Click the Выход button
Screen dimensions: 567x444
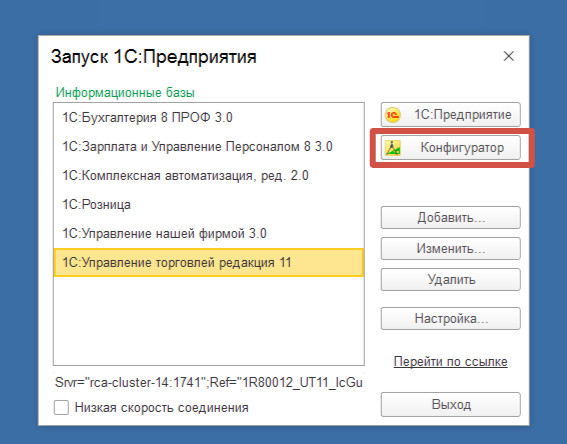(451, 404)
